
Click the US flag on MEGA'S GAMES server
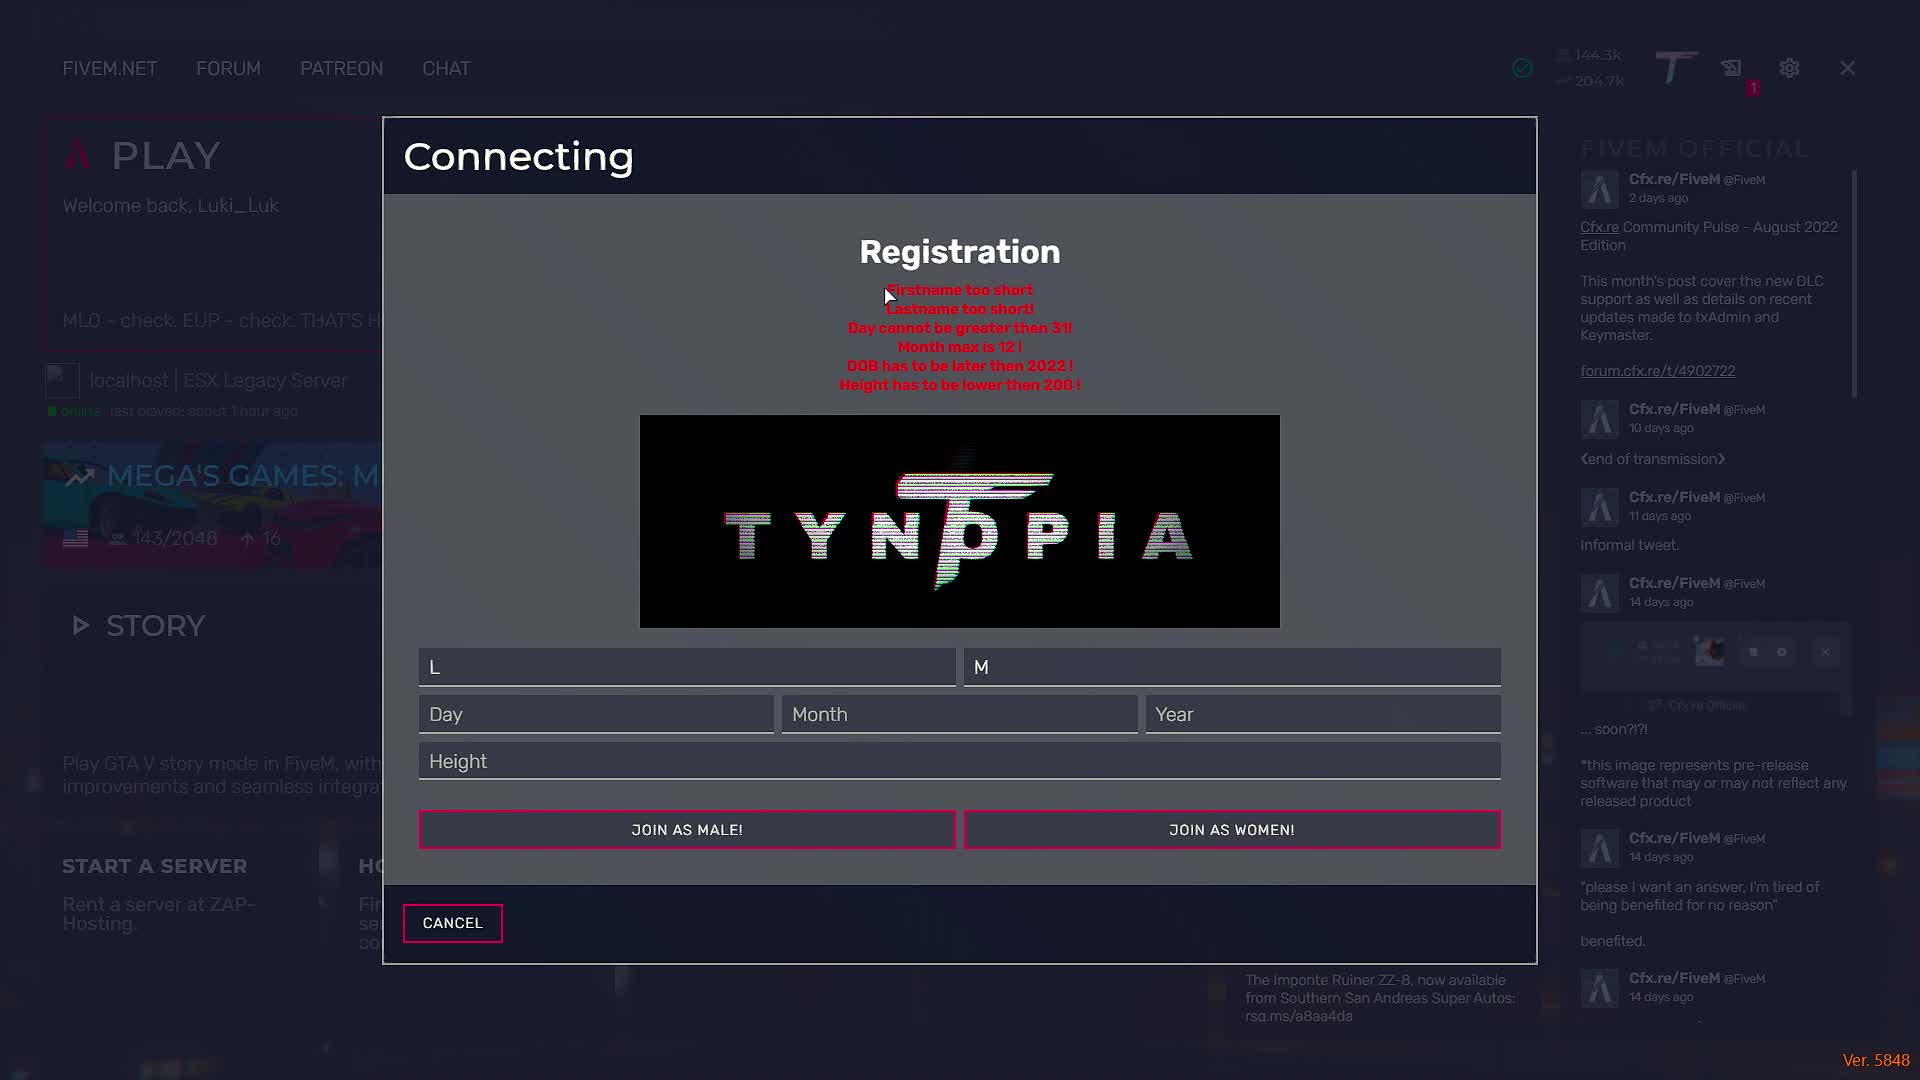coord(75,538)
